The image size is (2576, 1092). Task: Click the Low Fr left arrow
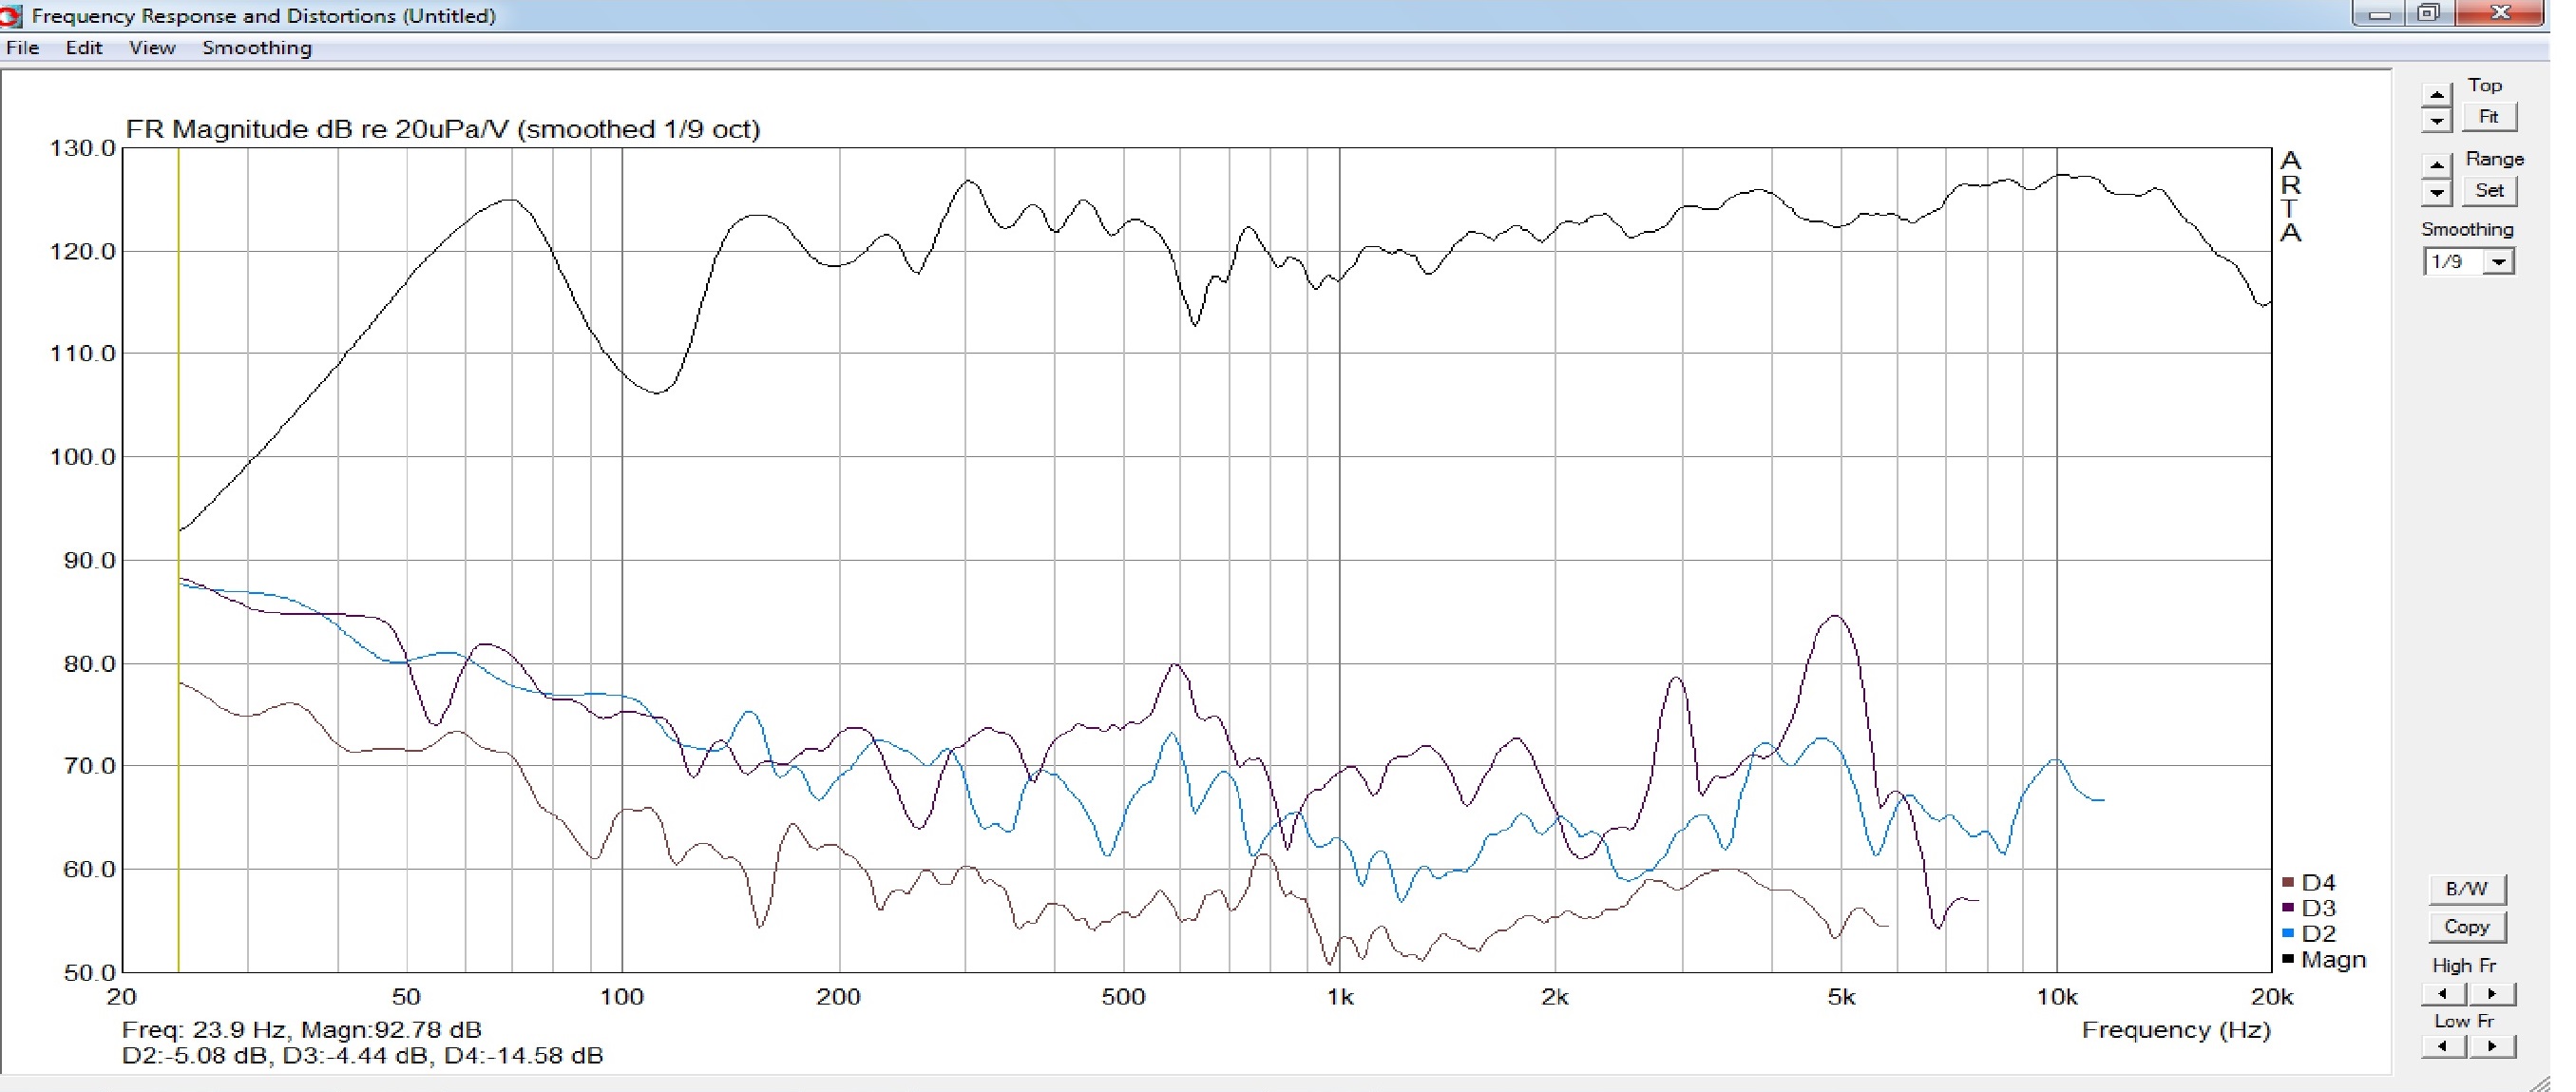pyautogui.click(x=2443, y=1046)
